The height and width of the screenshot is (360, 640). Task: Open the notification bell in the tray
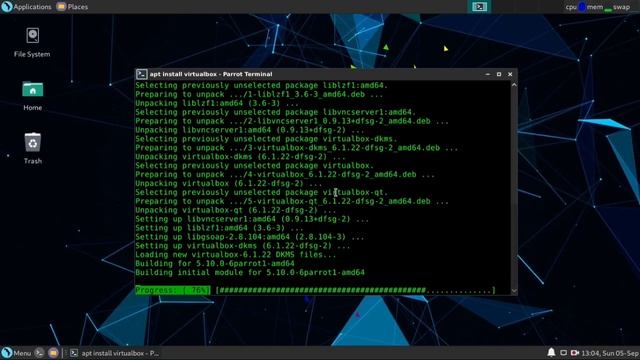[x=551, y=353]
